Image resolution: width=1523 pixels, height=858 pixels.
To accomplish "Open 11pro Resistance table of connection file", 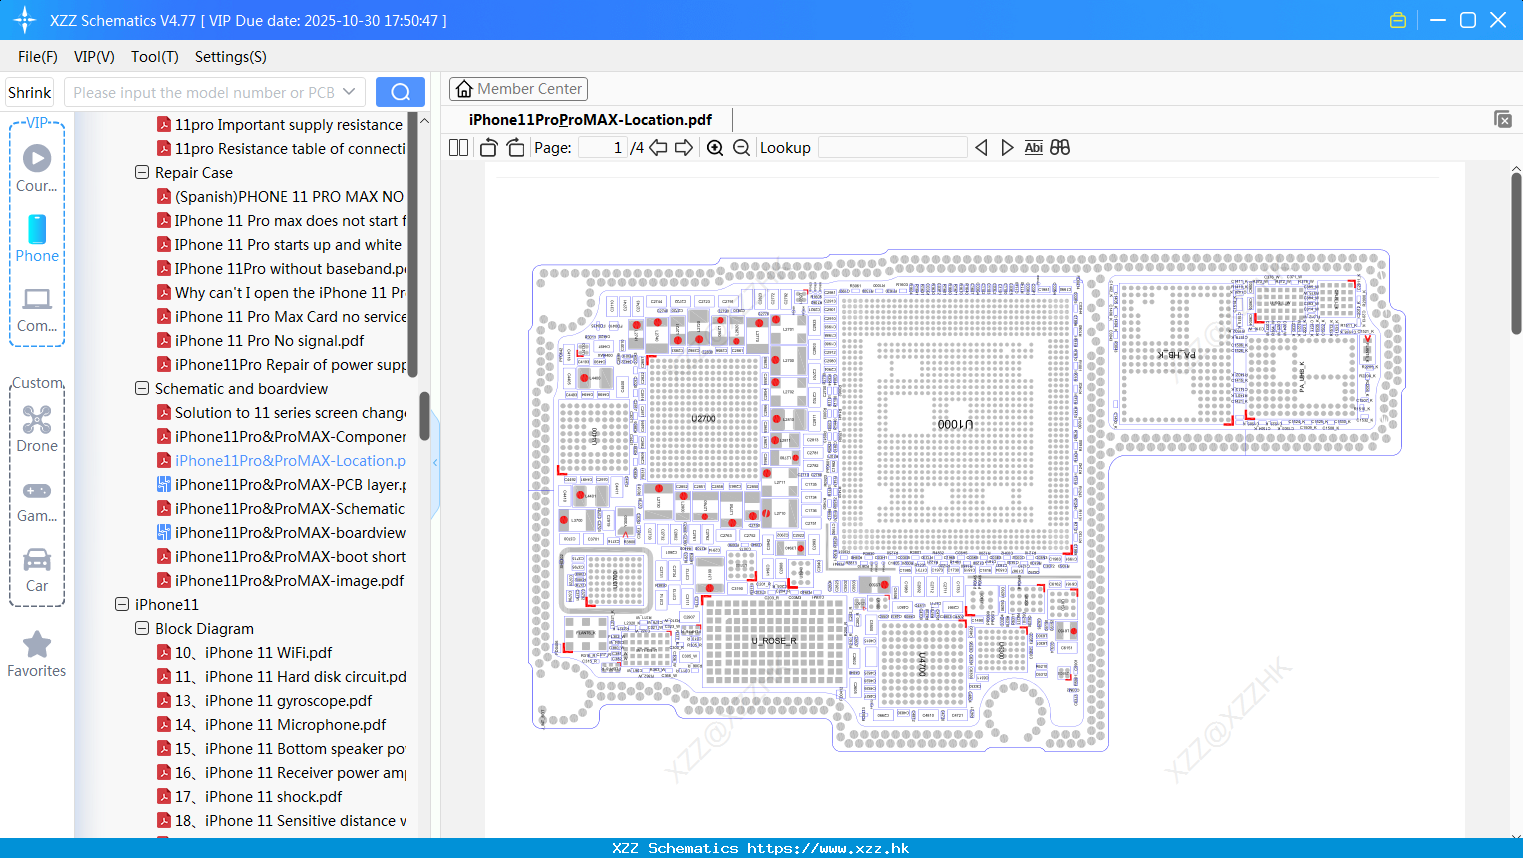I will pos(281,148).
